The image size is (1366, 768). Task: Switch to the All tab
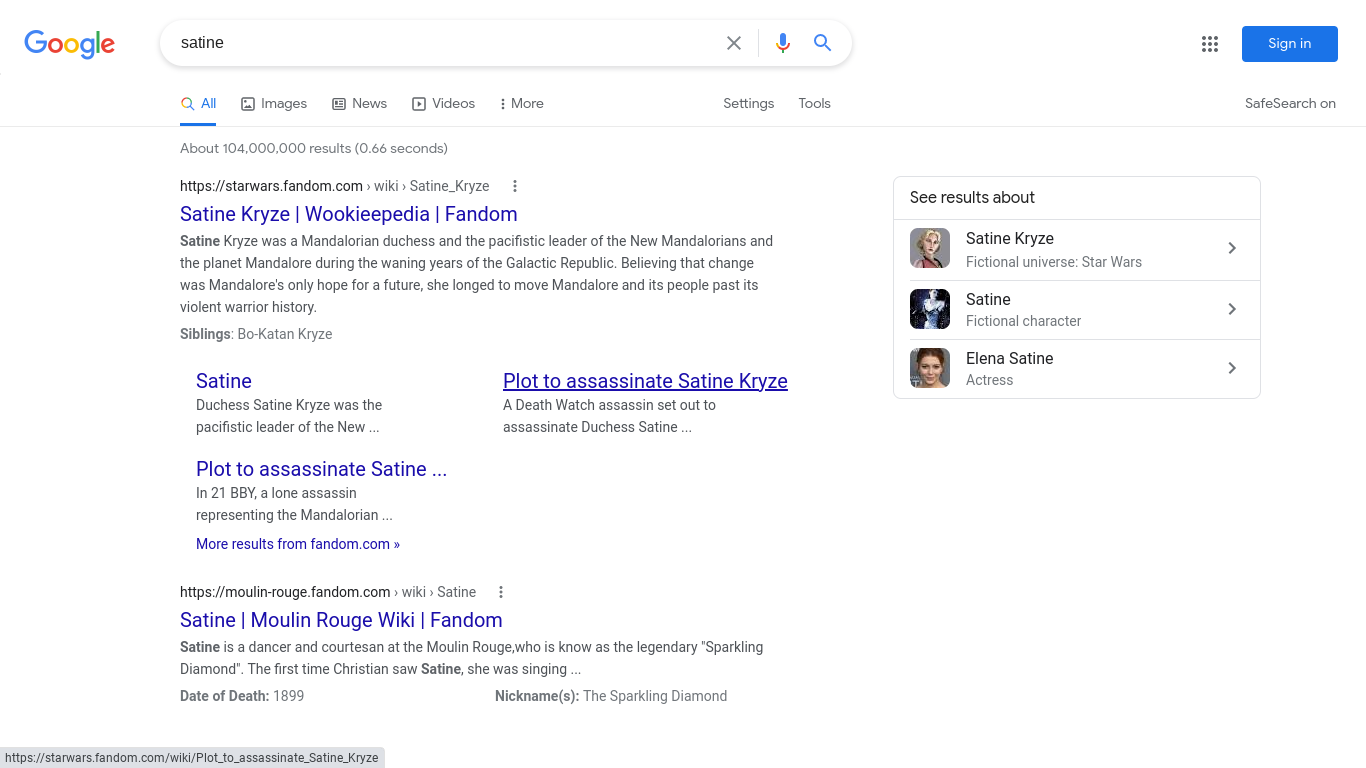[198, 104]
